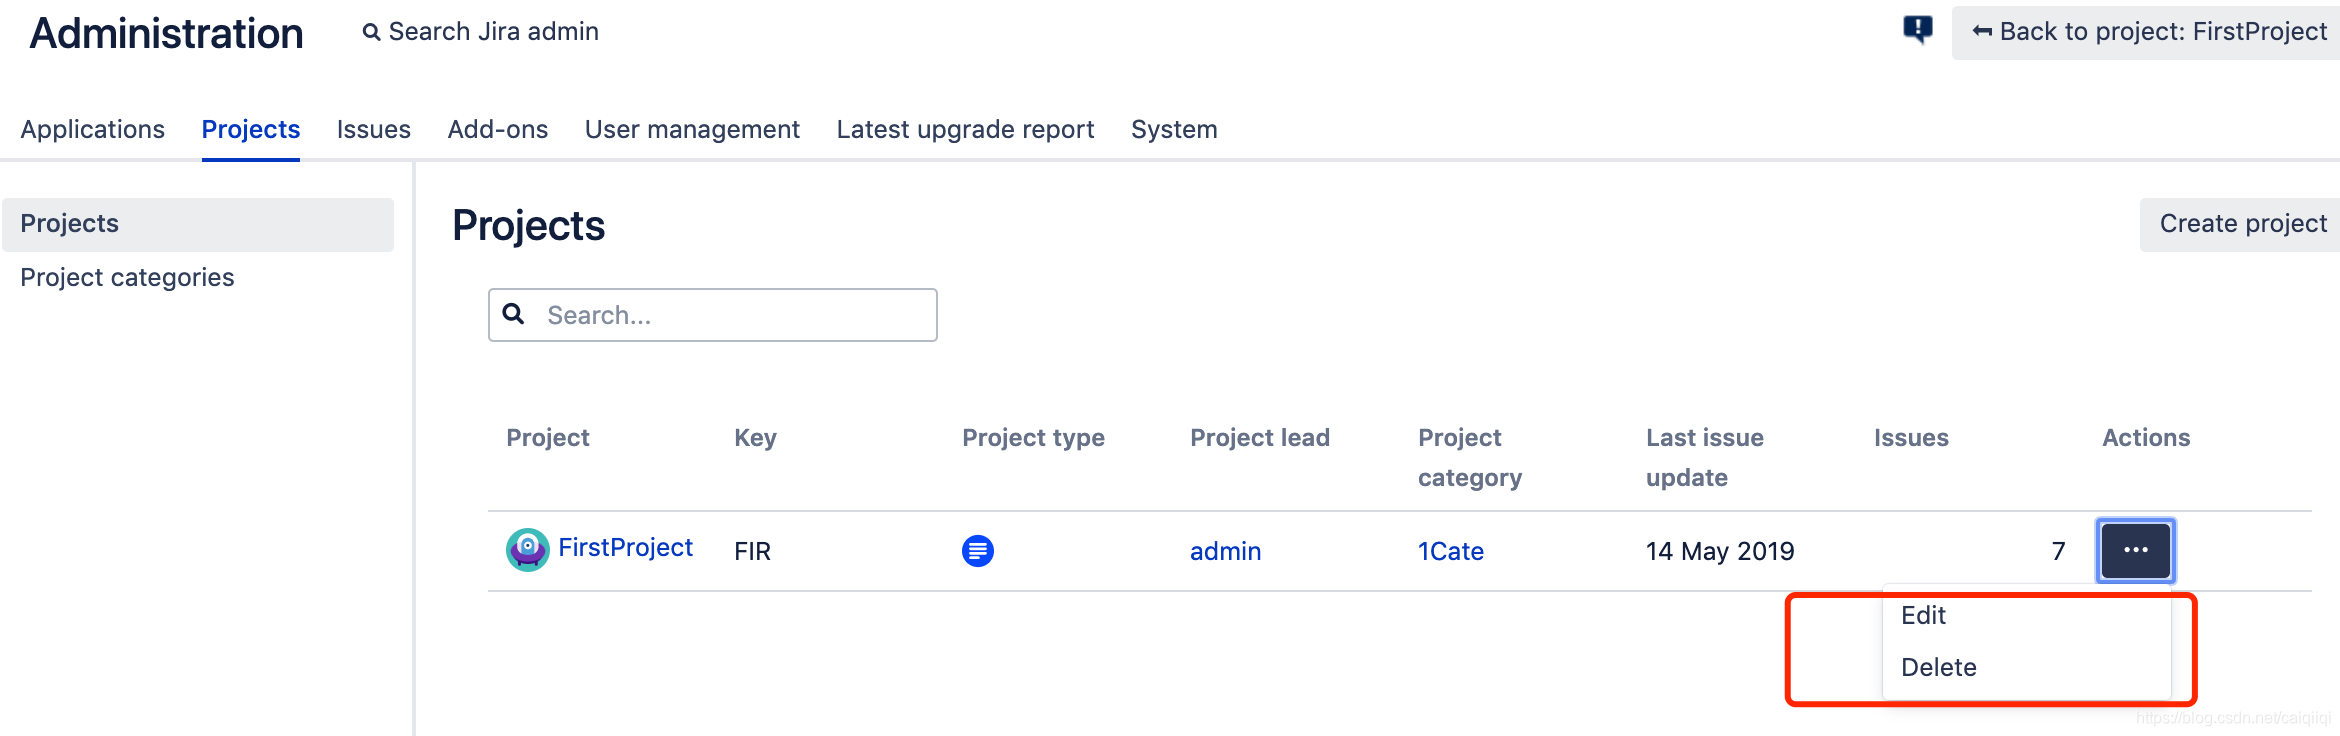Choose Edit from the actions menu

click(x=2027, y=615)
